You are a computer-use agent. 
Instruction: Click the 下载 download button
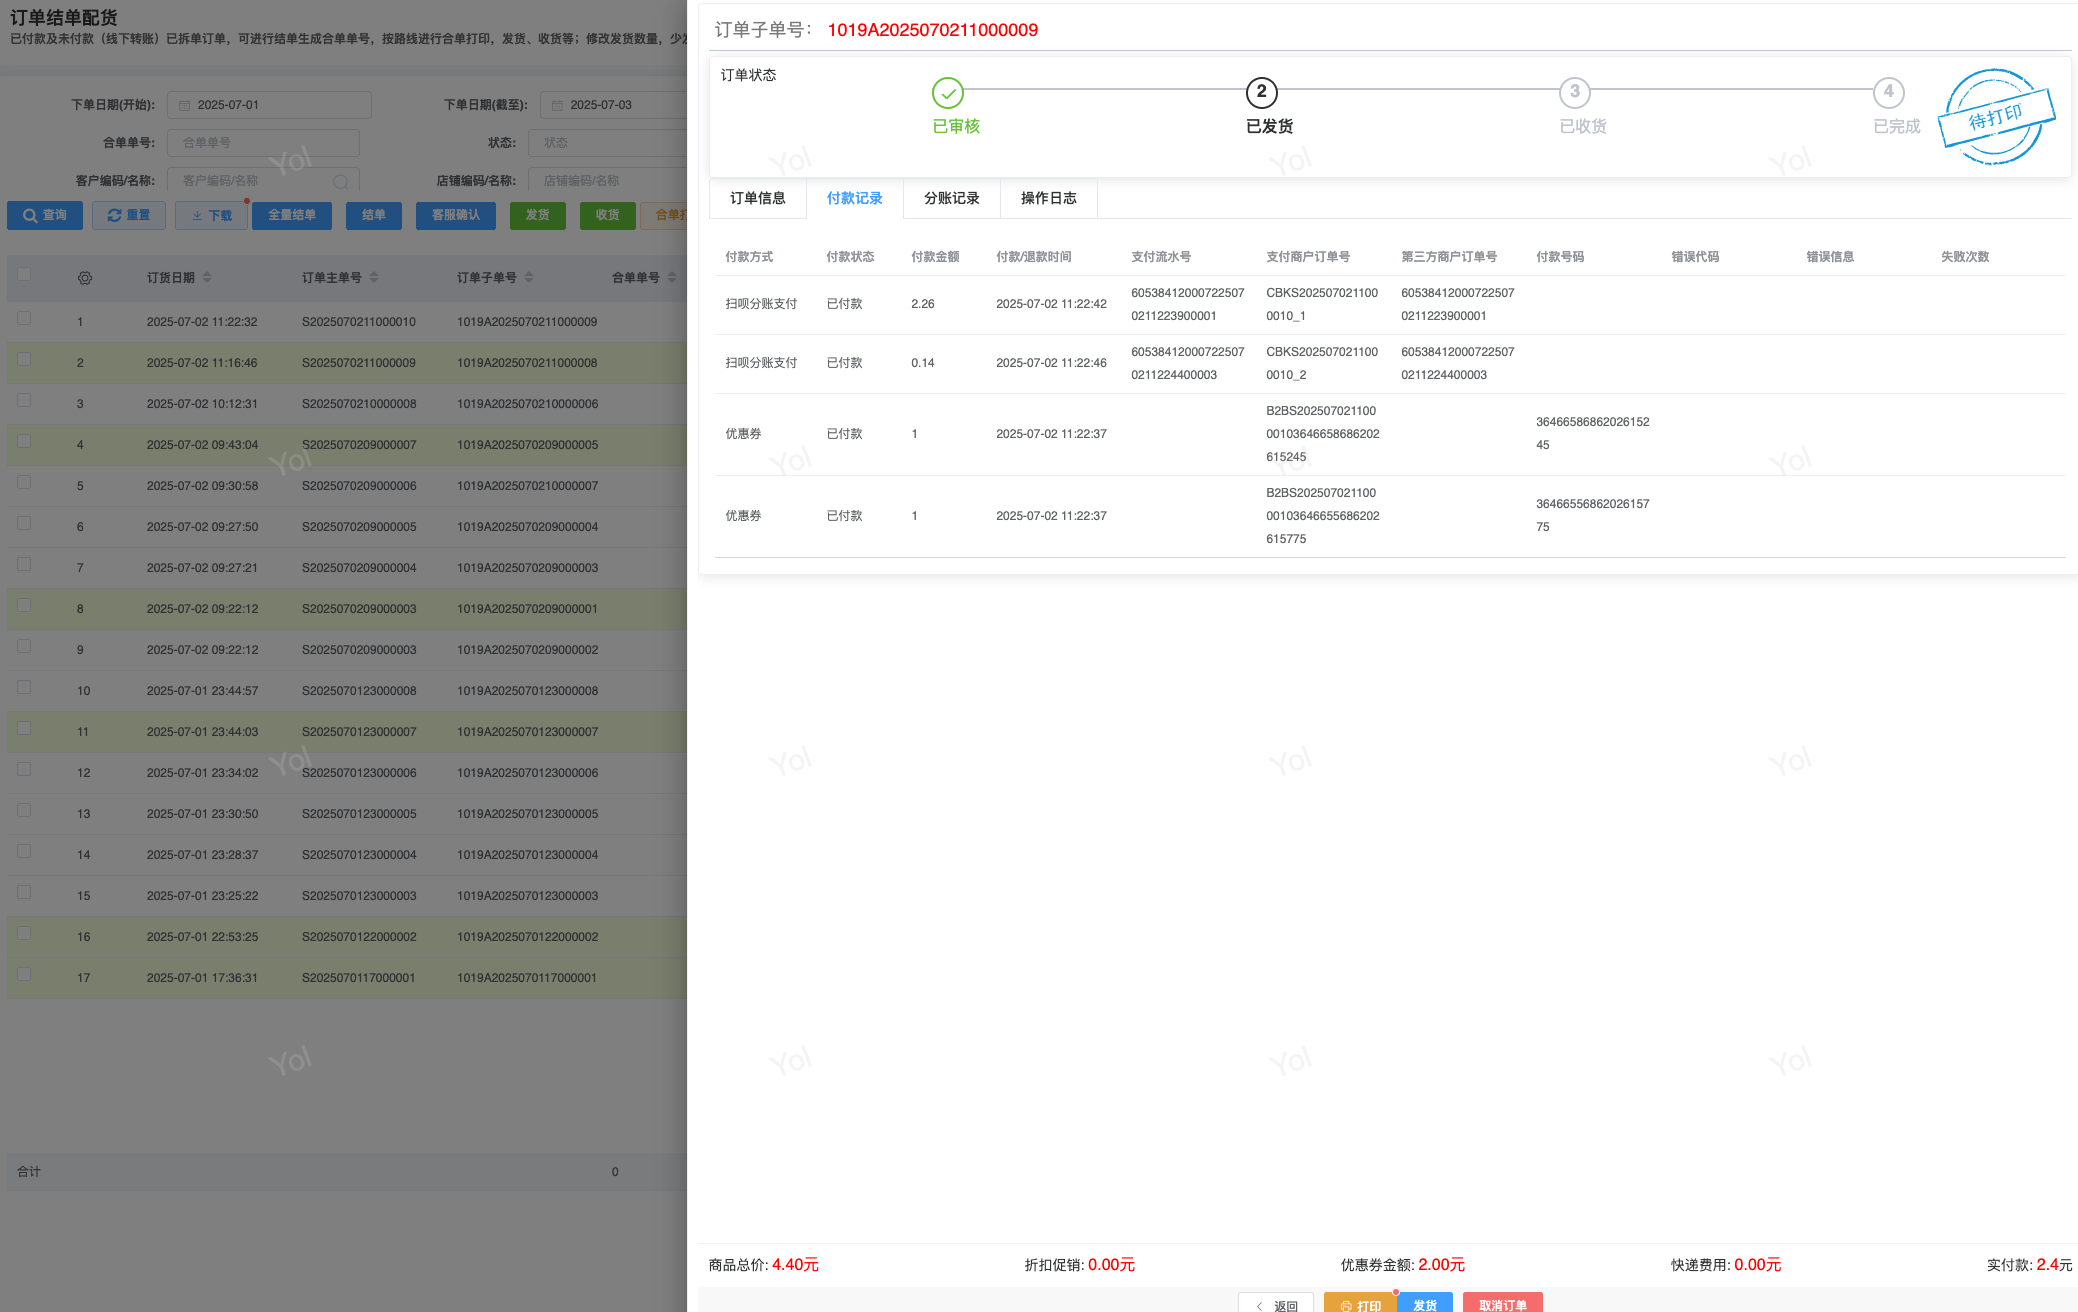point(211,215)
